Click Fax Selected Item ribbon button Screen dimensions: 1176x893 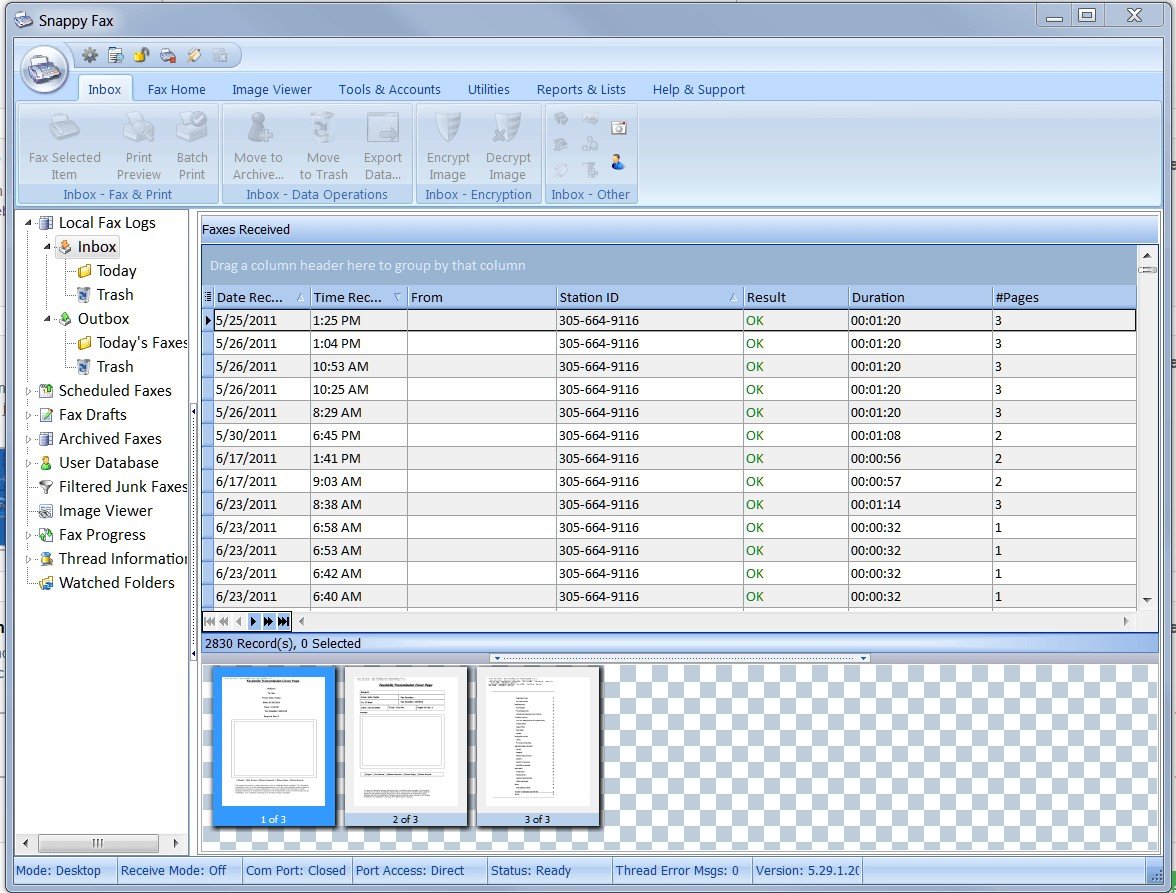pyautogui.click(x=64, y=145)
